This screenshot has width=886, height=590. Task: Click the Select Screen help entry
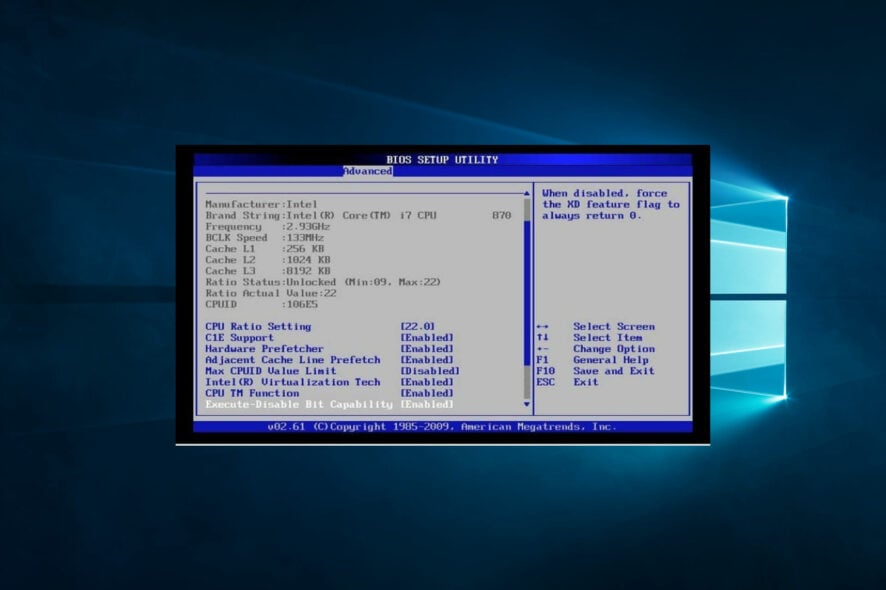[614, 327]
